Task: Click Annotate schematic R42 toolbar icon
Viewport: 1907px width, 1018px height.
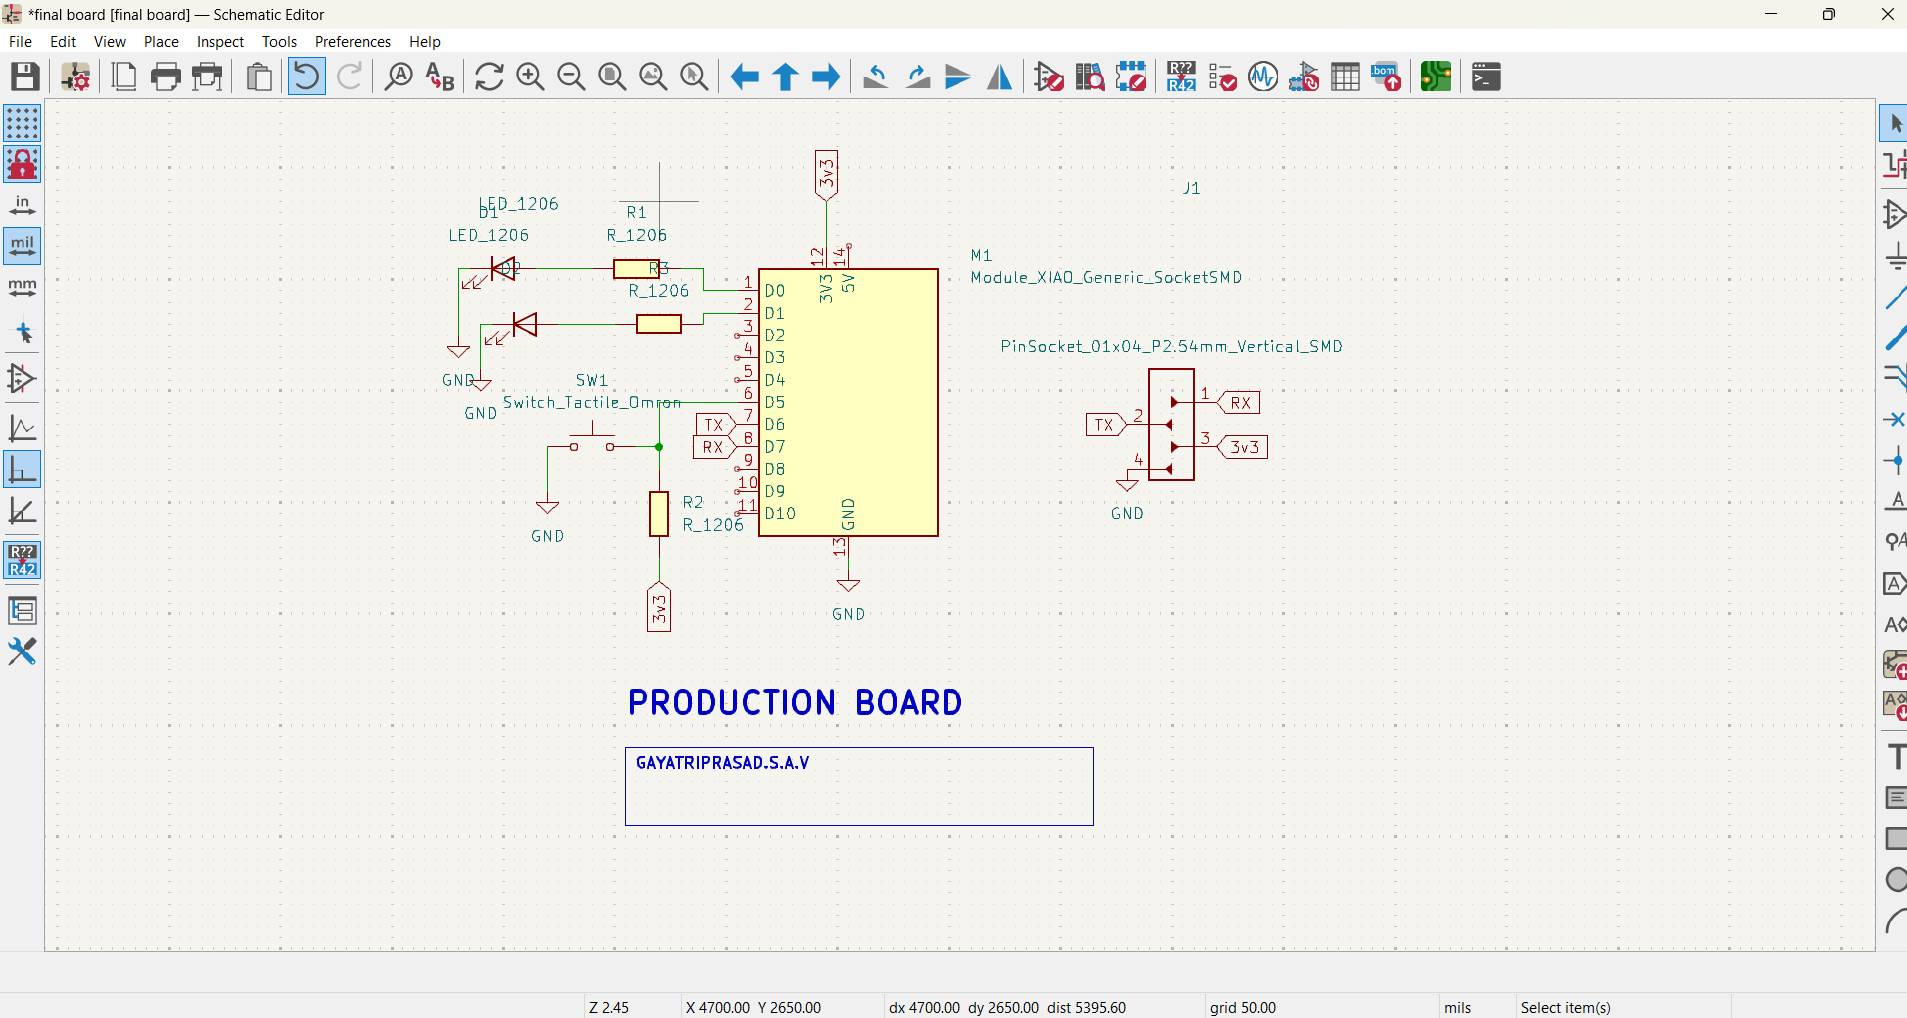Action: point(1181,77)
